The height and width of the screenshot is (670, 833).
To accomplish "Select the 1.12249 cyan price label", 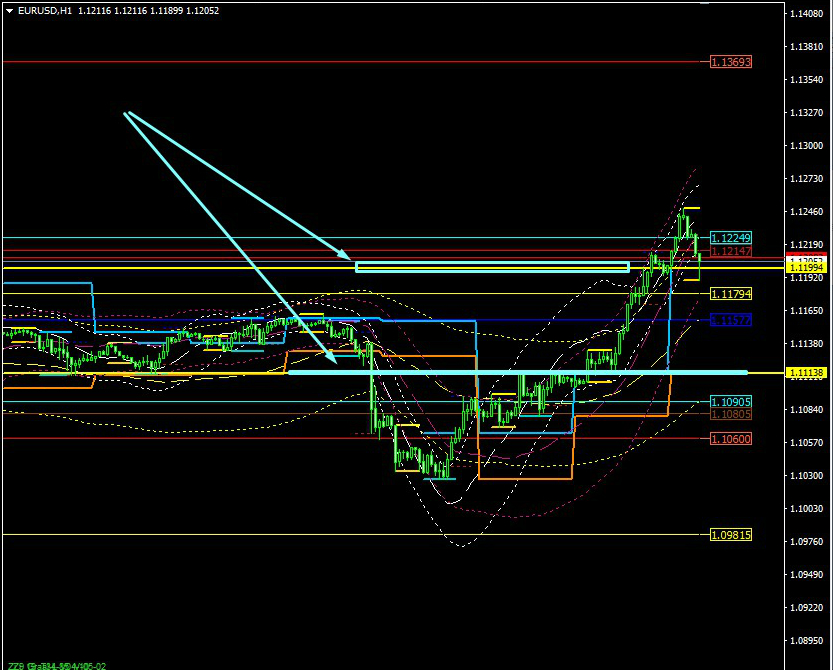I will point(730,238).
